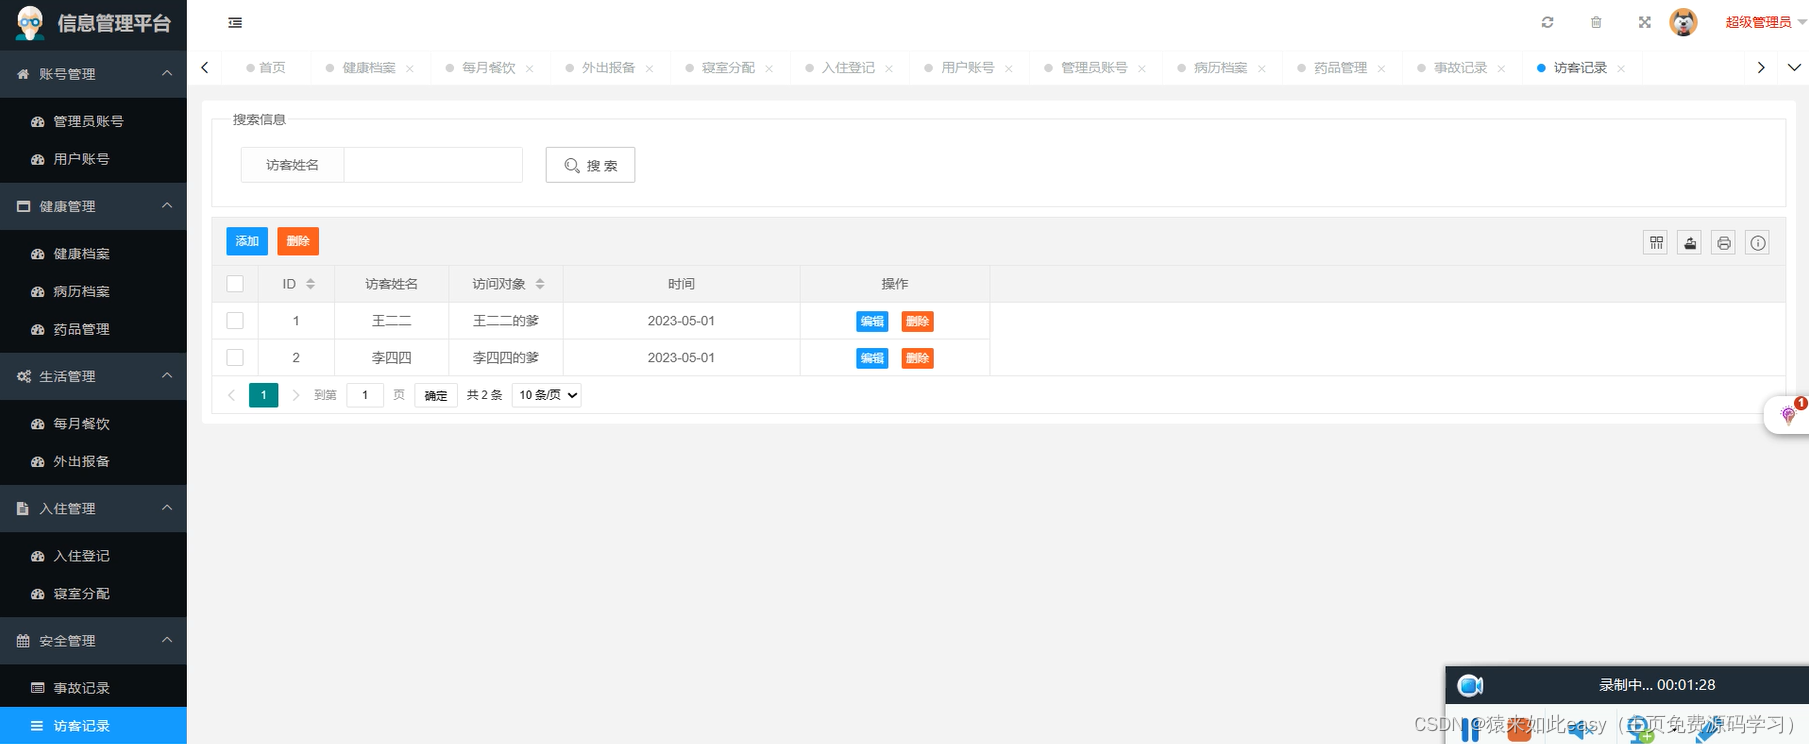Screen dimensions: 1809x744
Task: Collapse the 生活管理 sidebar group
Action: (x=93, y=376)
